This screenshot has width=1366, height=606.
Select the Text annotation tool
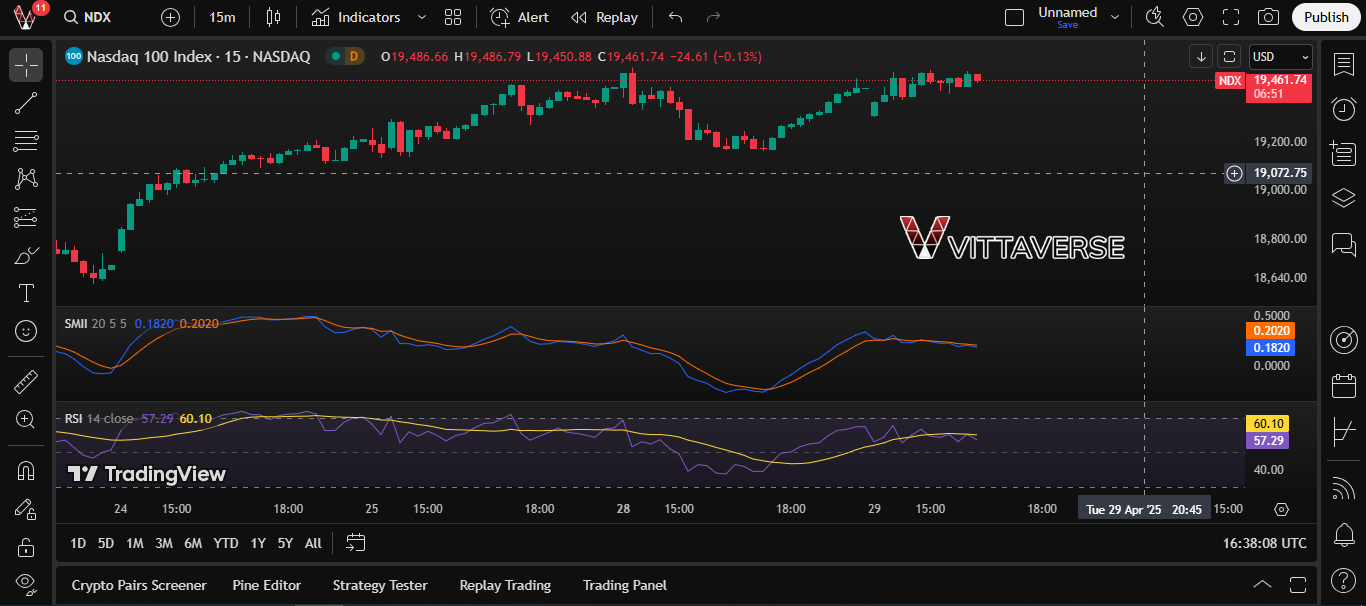point(26,293)
